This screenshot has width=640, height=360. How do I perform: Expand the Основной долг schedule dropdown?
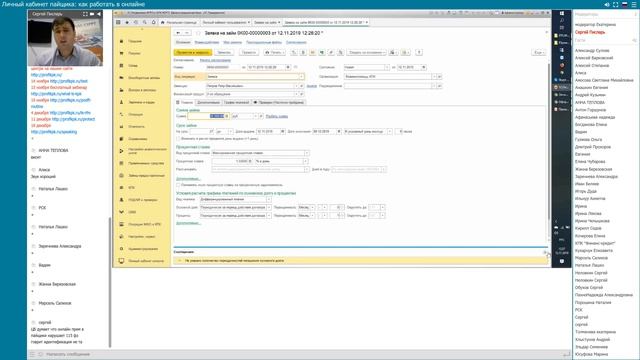(269, 207)
